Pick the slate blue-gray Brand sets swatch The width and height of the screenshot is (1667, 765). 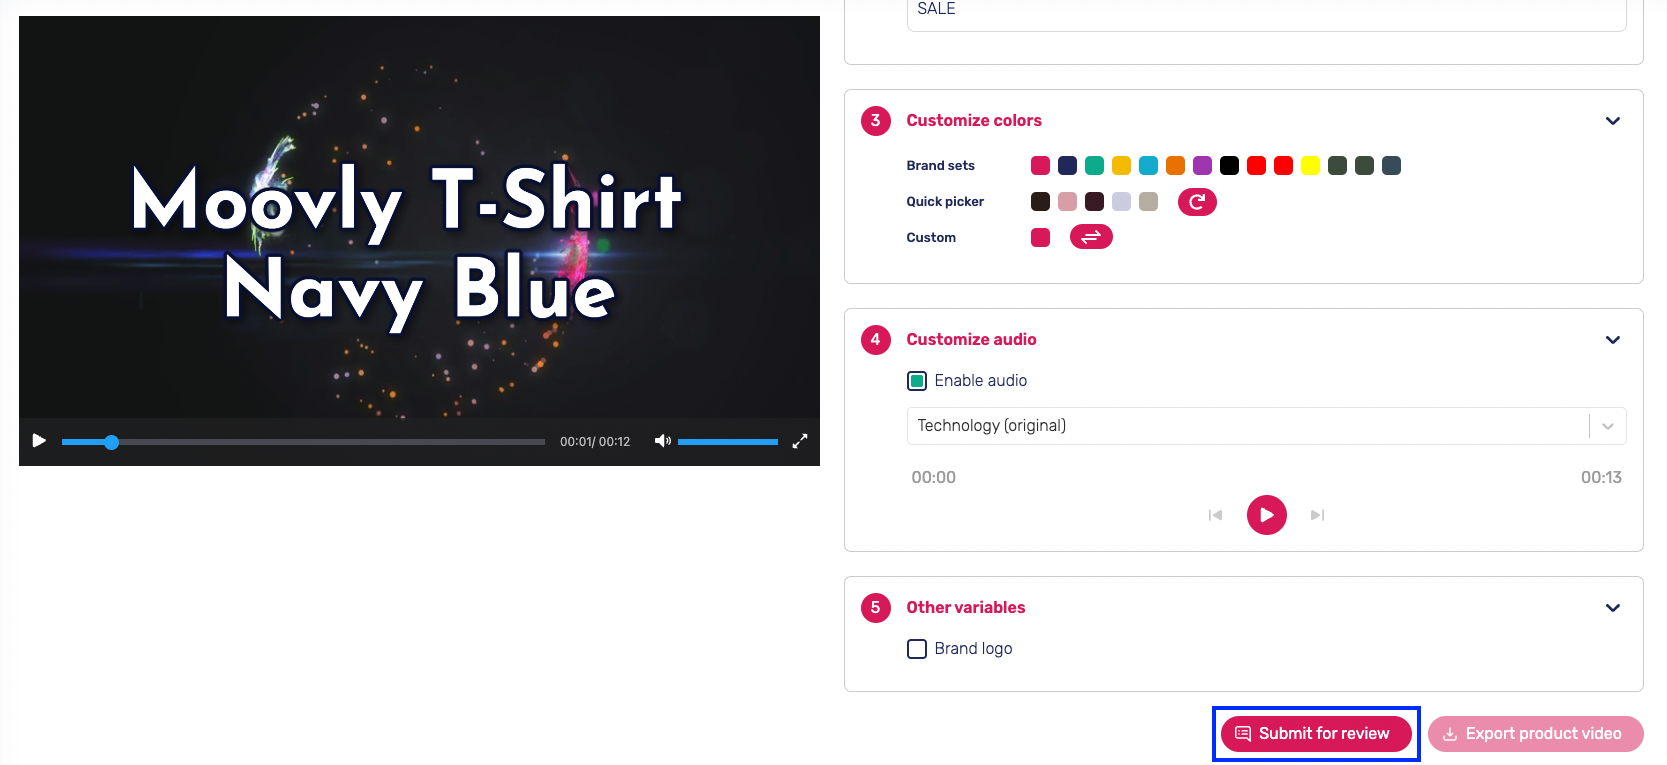pyautogui.click(x=1391, y=166)
